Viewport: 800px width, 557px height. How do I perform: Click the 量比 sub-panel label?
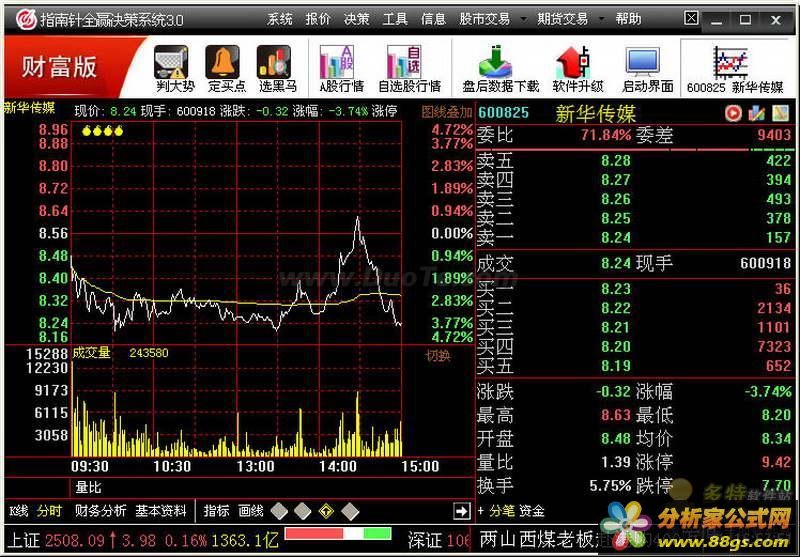tap(88, 487)
